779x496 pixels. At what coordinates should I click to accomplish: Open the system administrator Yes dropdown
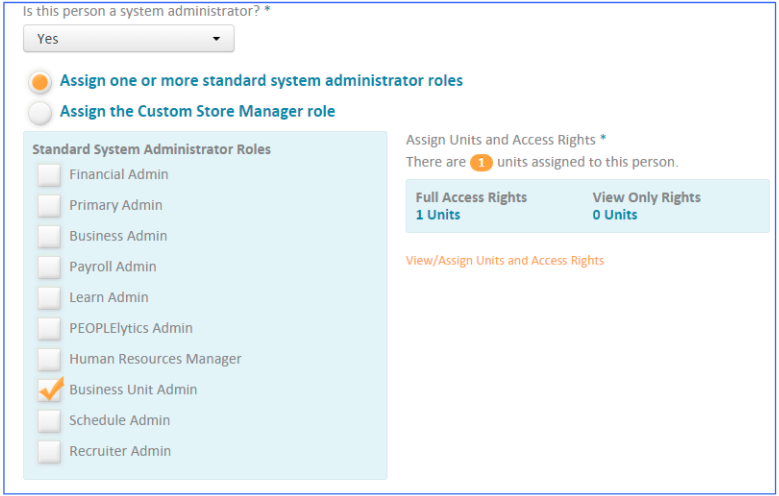pyautogui.click(x=128, y=39)
